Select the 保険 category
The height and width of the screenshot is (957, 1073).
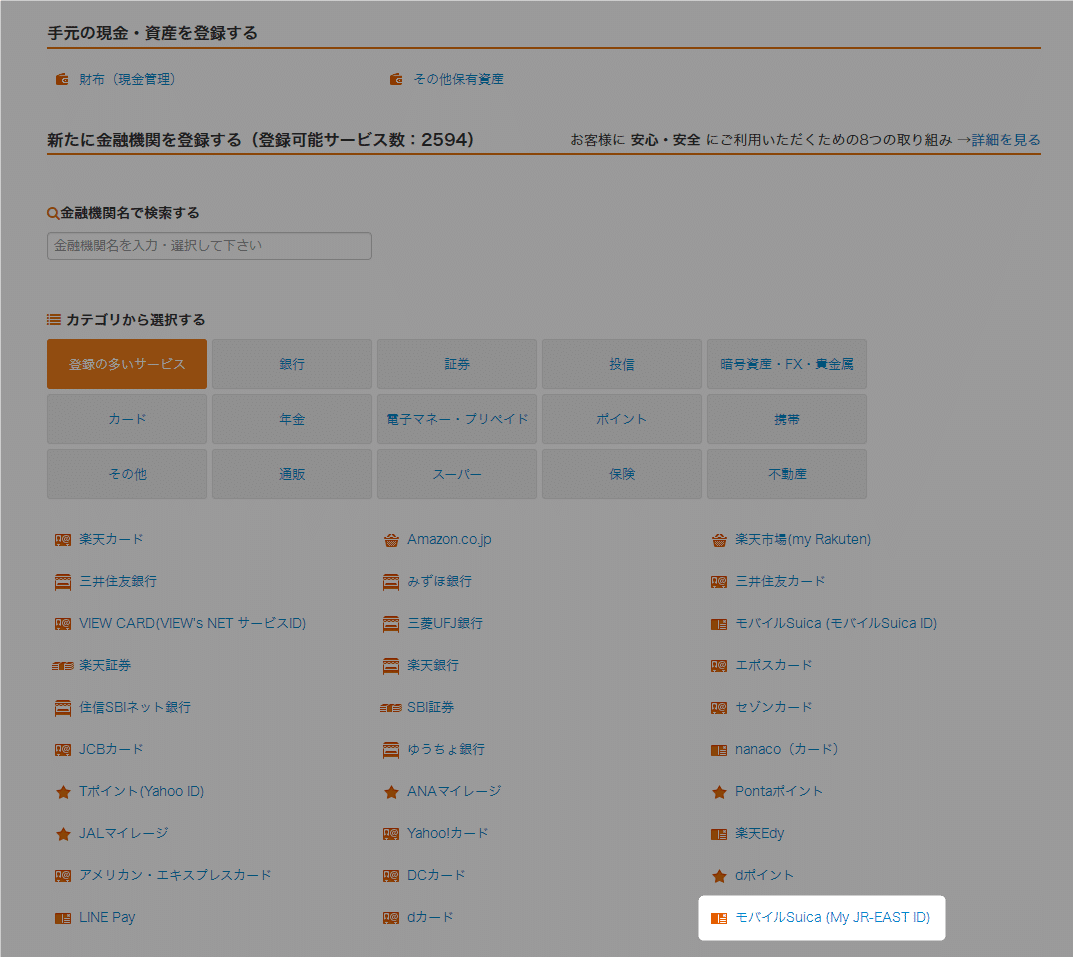[x=621, y=474]
